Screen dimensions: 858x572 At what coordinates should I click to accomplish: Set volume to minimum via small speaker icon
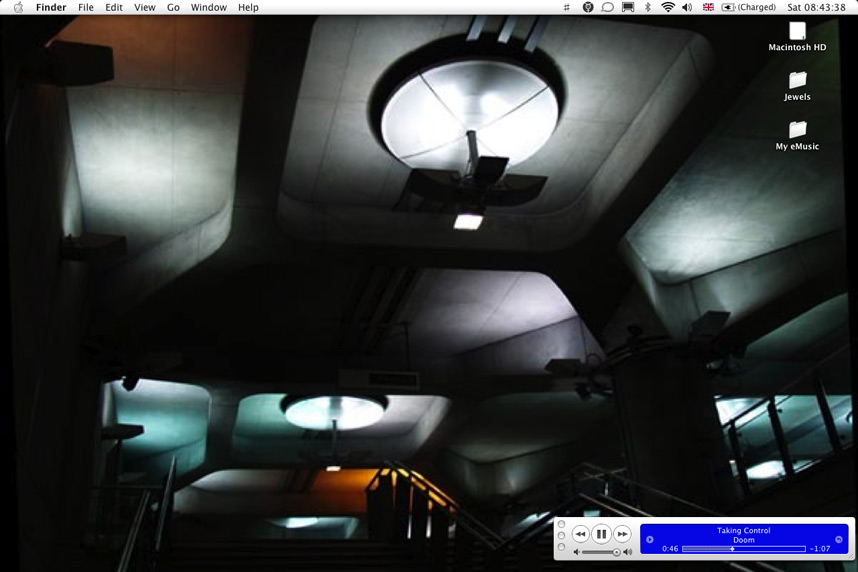[x=576, y=552]
